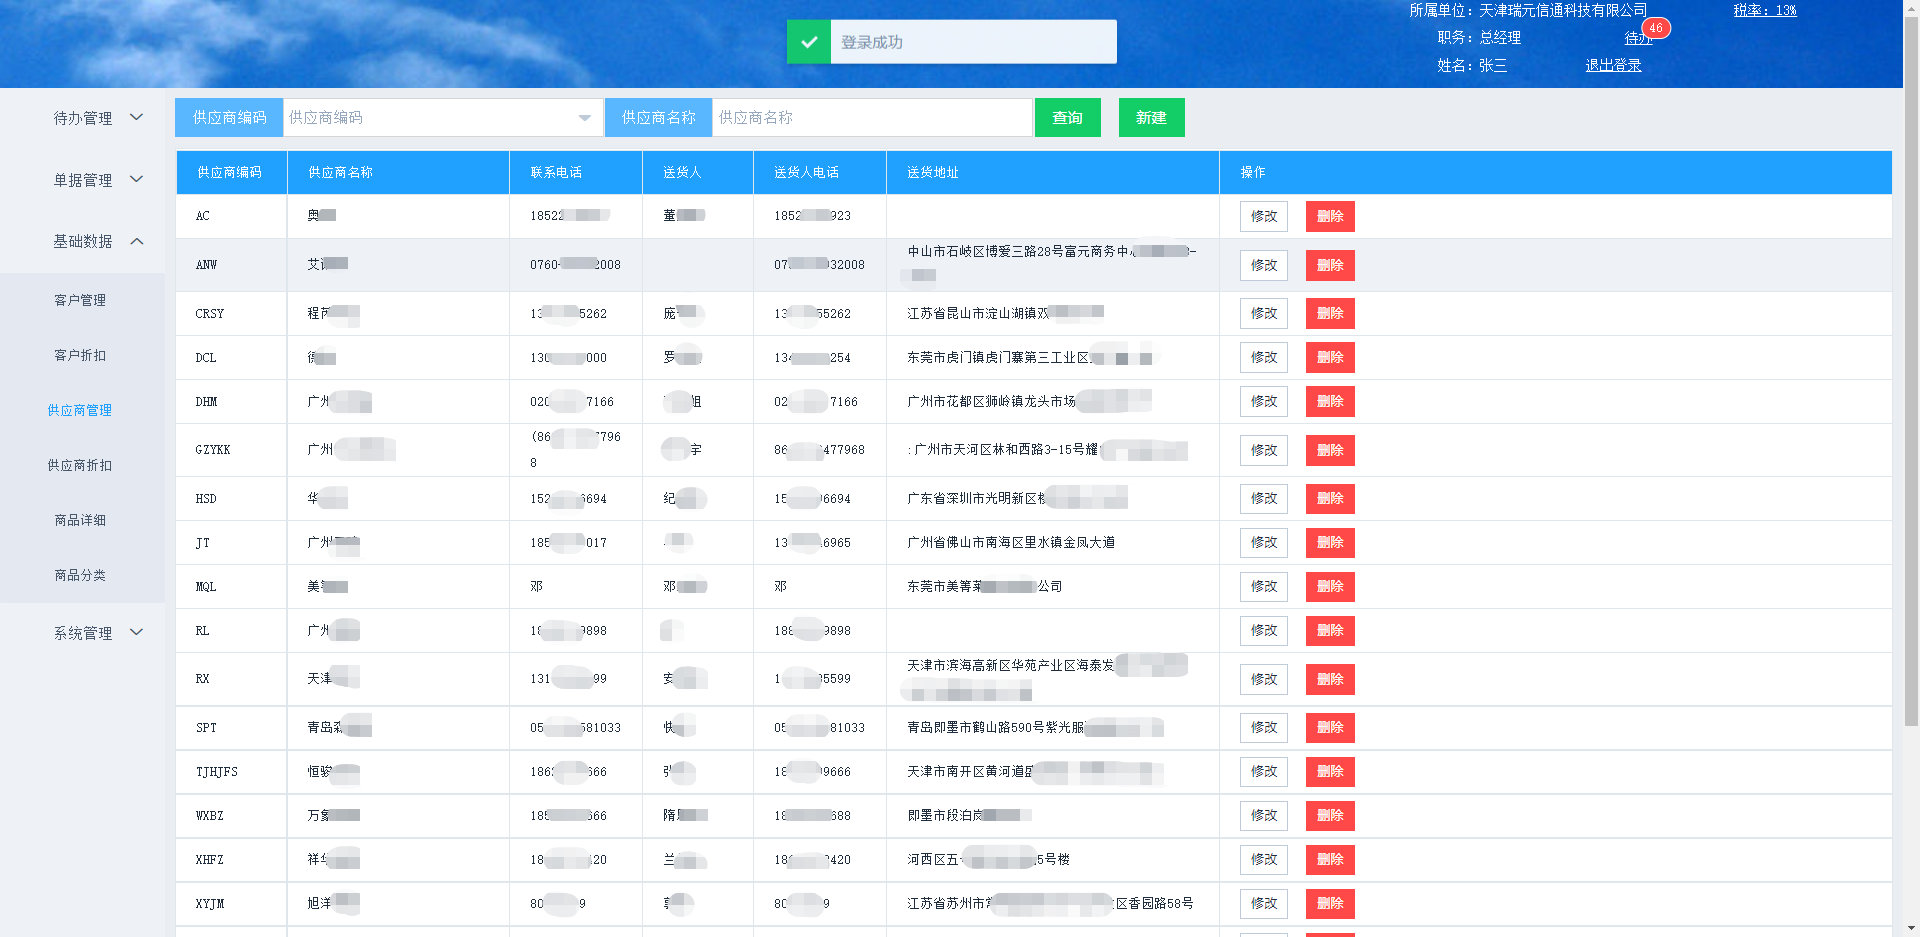Click the 税率: 13% link
Screen dimensions: 1920x937
click(1764, 10)
